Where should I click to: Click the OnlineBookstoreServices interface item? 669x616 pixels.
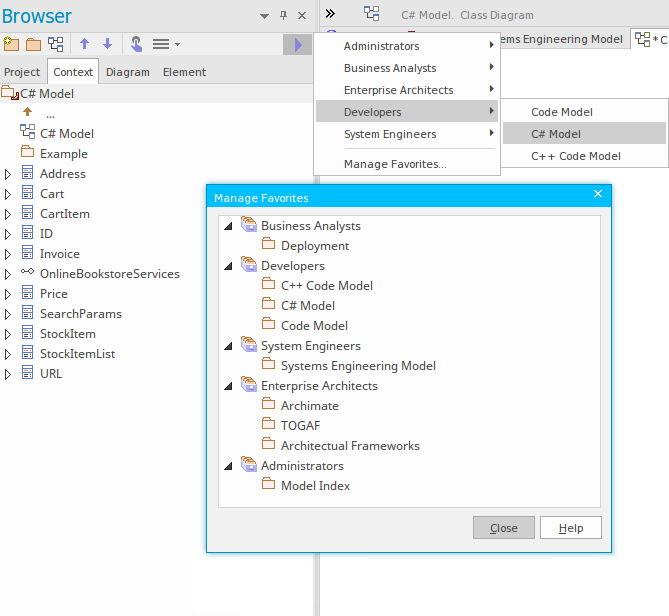pyautogui.click(x=109, y=274)
